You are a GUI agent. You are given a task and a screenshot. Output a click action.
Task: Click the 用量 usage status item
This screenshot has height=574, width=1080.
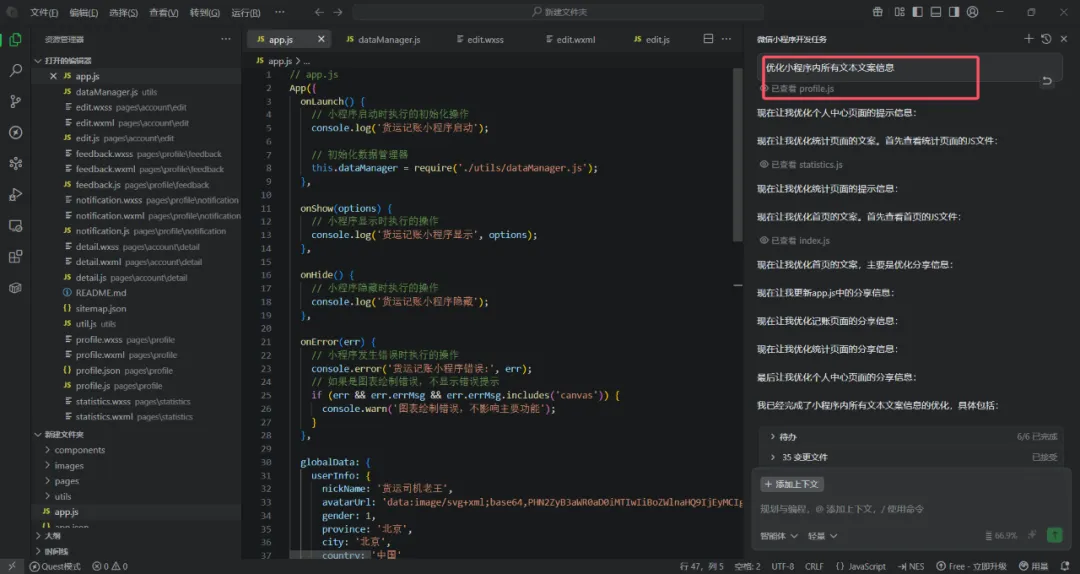pos(1033,566)
